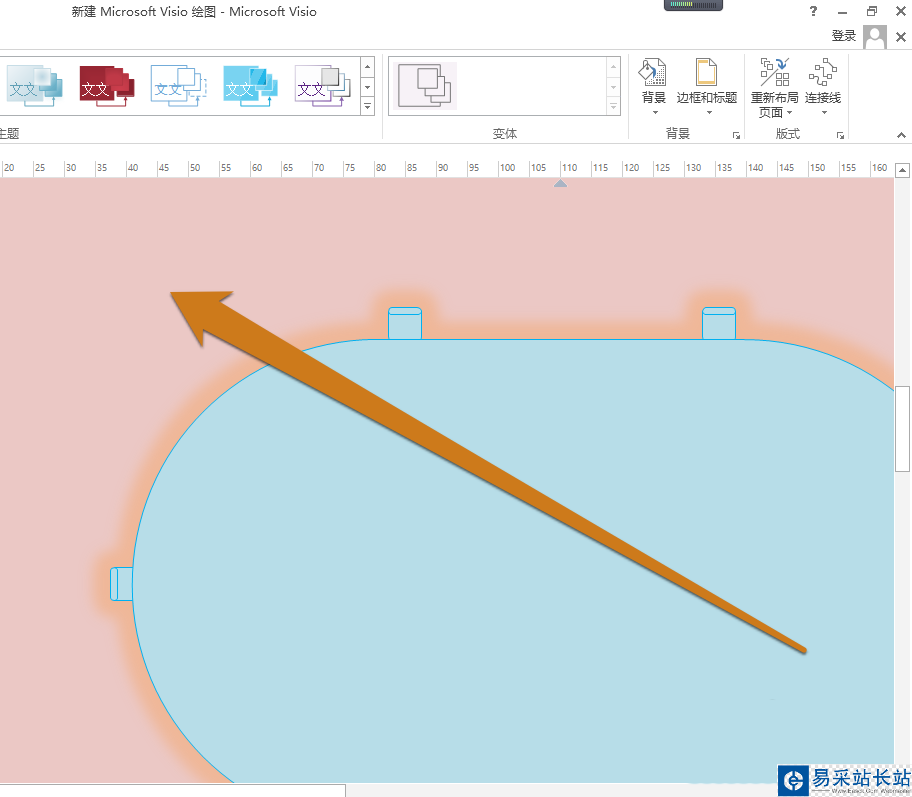This screenshot has width=912, height=797.
Task: Click the vertical scrollbar up arrow
Action: 902,170
